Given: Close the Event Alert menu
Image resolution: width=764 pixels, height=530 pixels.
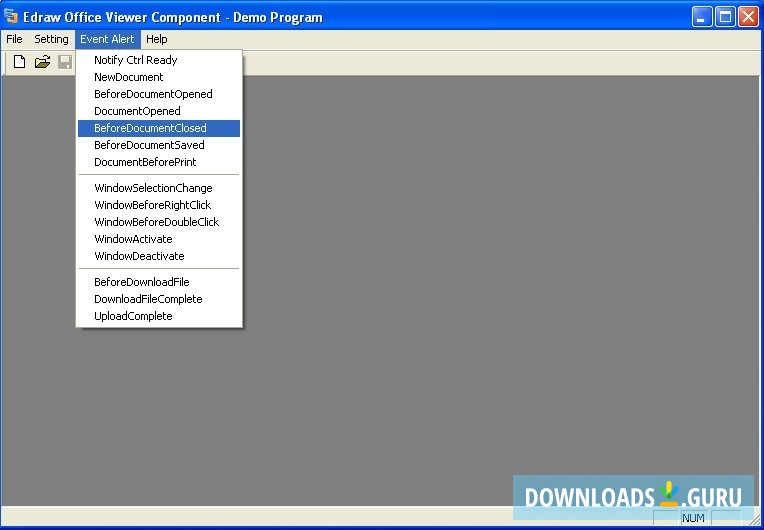Looking at the screenshot, I should (107, 39).
